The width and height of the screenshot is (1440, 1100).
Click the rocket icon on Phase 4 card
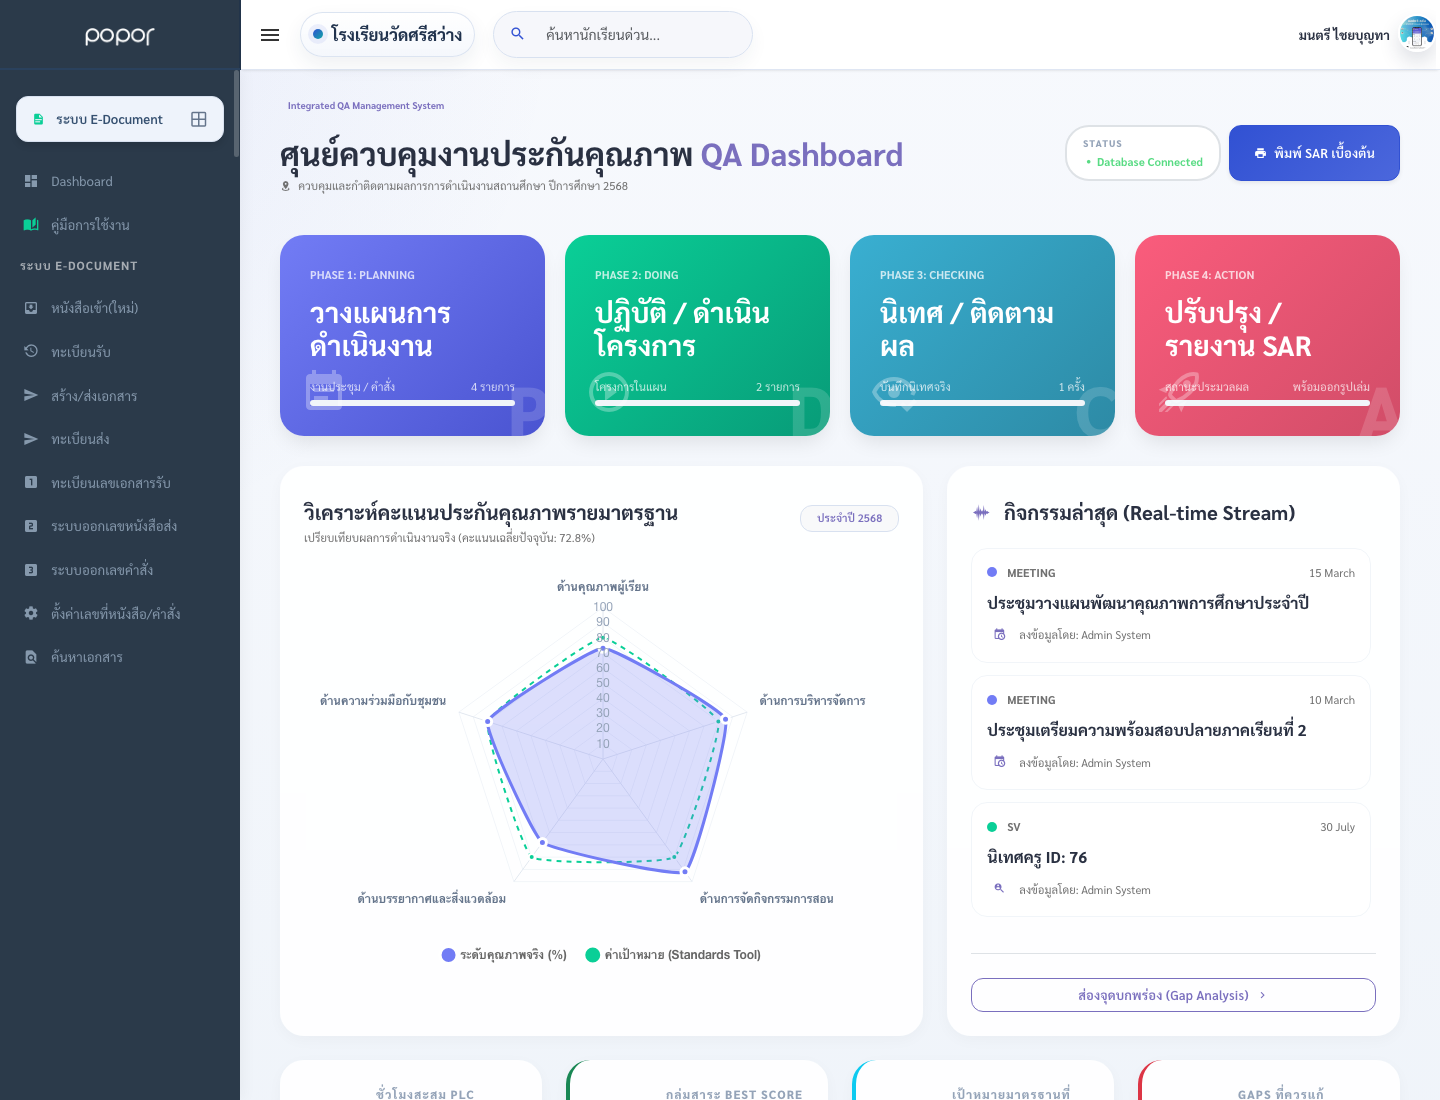pyautogui.click(x=1179, y=390)
